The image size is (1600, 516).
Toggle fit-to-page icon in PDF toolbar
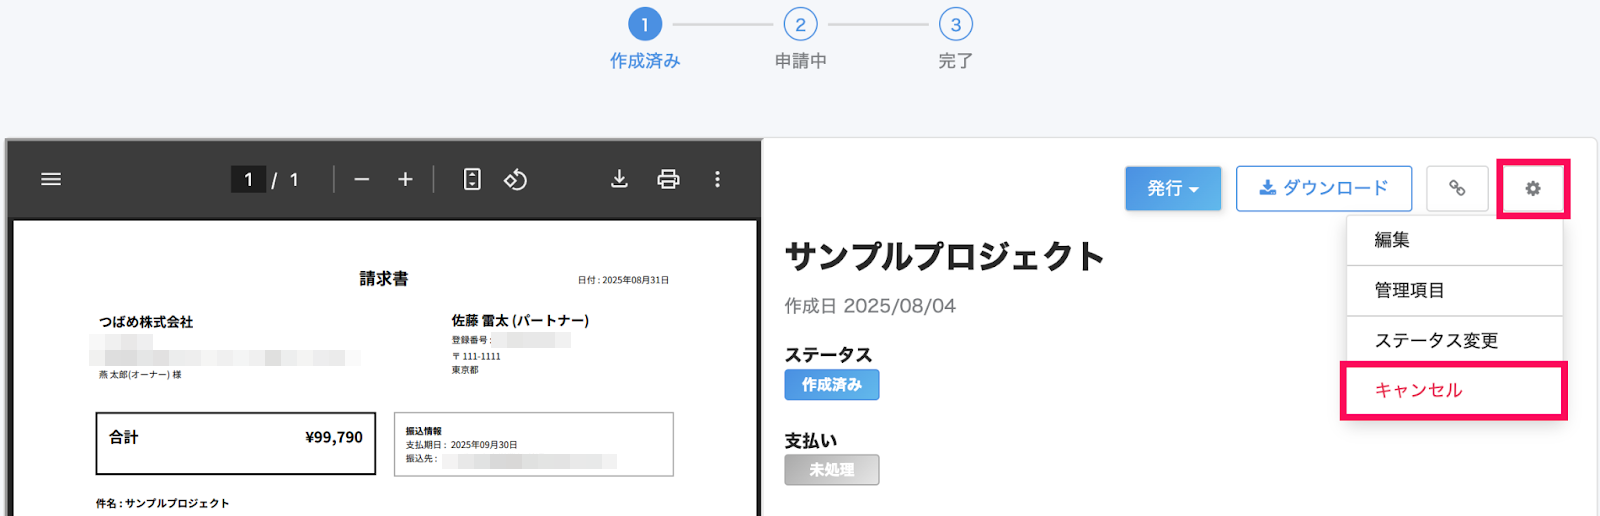click(x=472, y=179)
